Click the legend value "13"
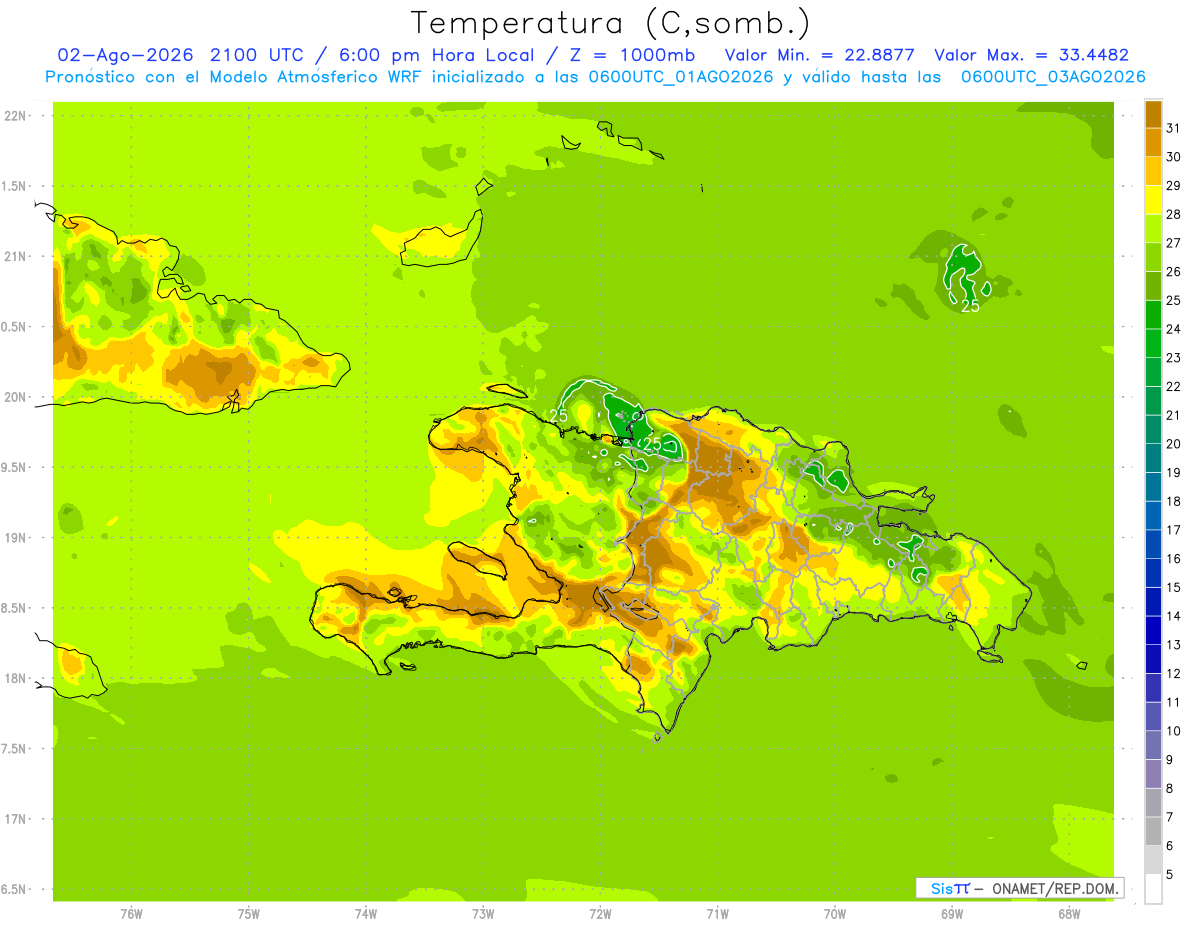 [x=1174, y=645]
